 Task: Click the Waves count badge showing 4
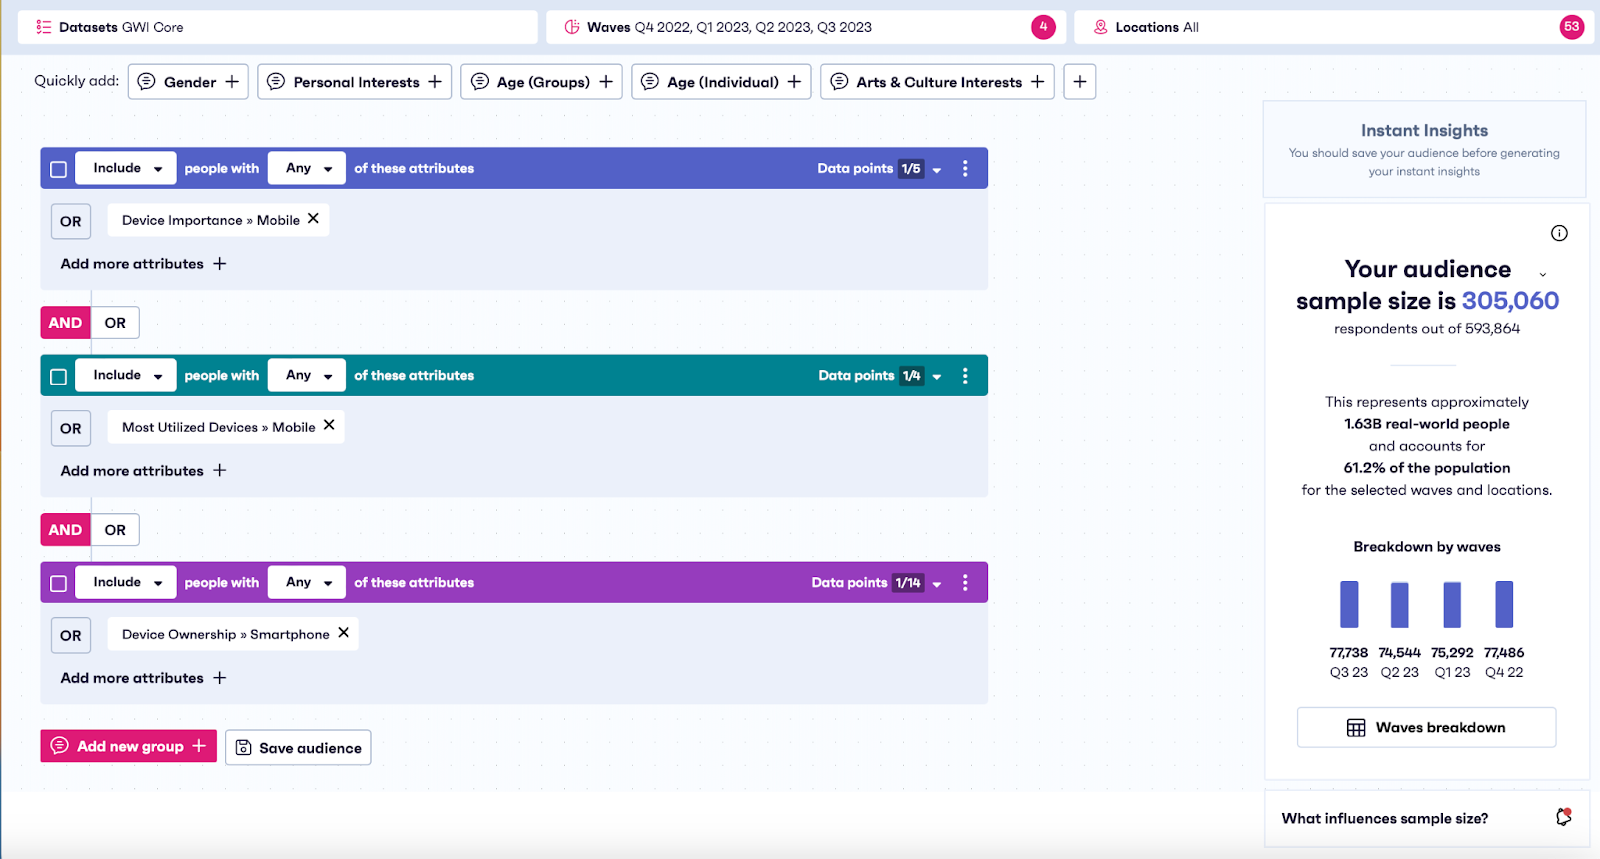coord(1043,27)
